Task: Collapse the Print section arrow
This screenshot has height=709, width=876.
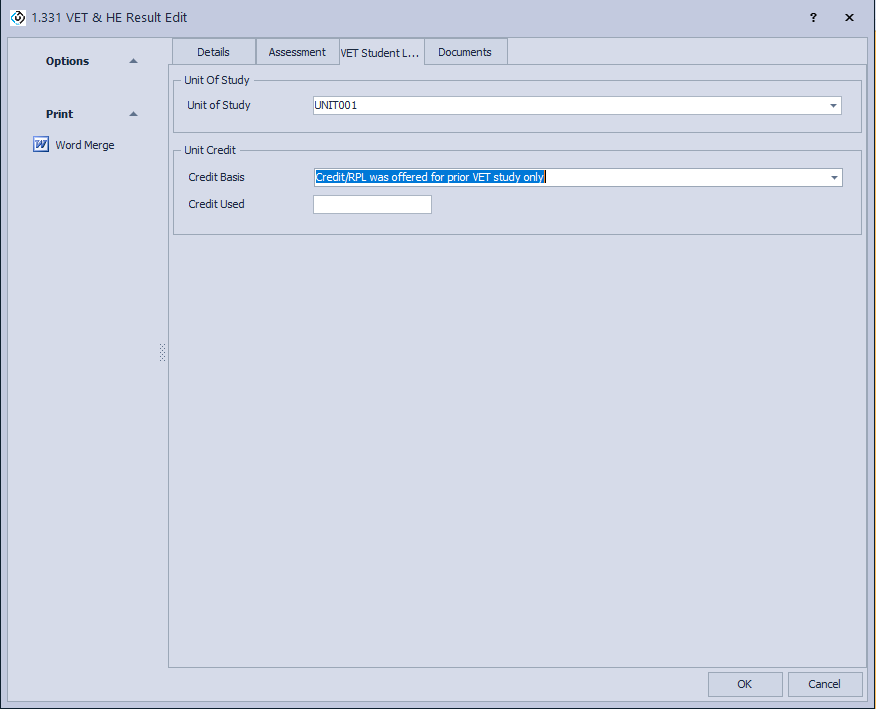Action: (x=133, y=114)
